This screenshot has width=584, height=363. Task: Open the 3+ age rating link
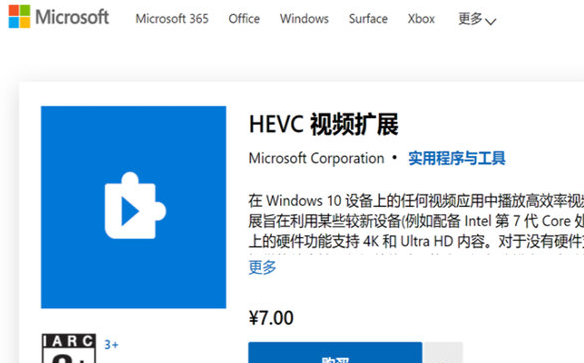pyautogui.click(x=111, y=345)
